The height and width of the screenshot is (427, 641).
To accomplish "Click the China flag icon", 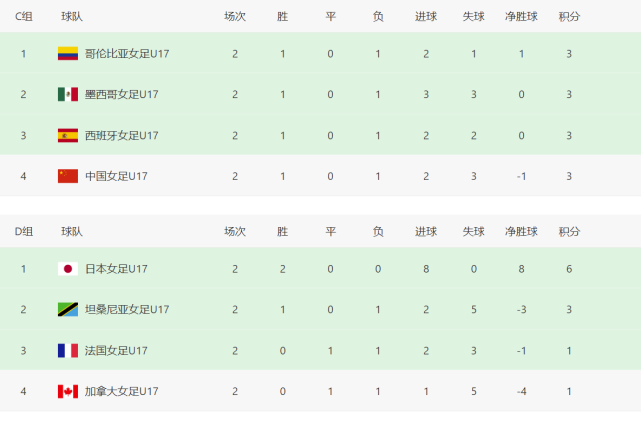I will click(x=67, y=176).
